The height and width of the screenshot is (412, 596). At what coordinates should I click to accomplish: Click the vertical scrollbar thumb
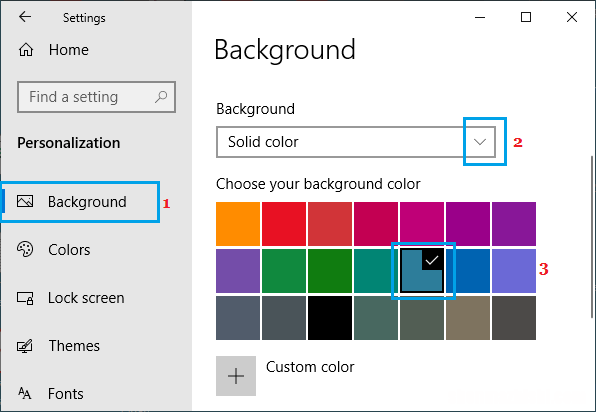(592, 236)
